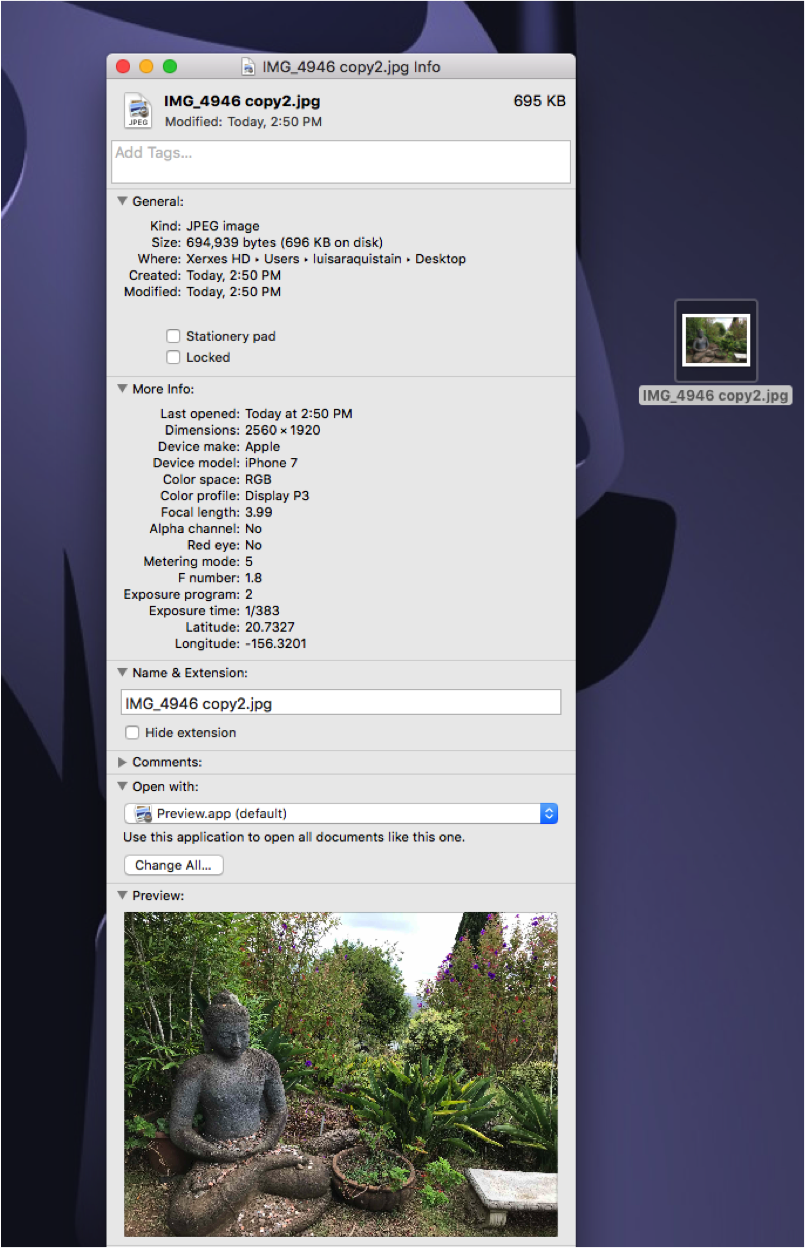Screen dimensions: 805x1248
Task: Click the file name text field
Action: (x=340, y=703)
